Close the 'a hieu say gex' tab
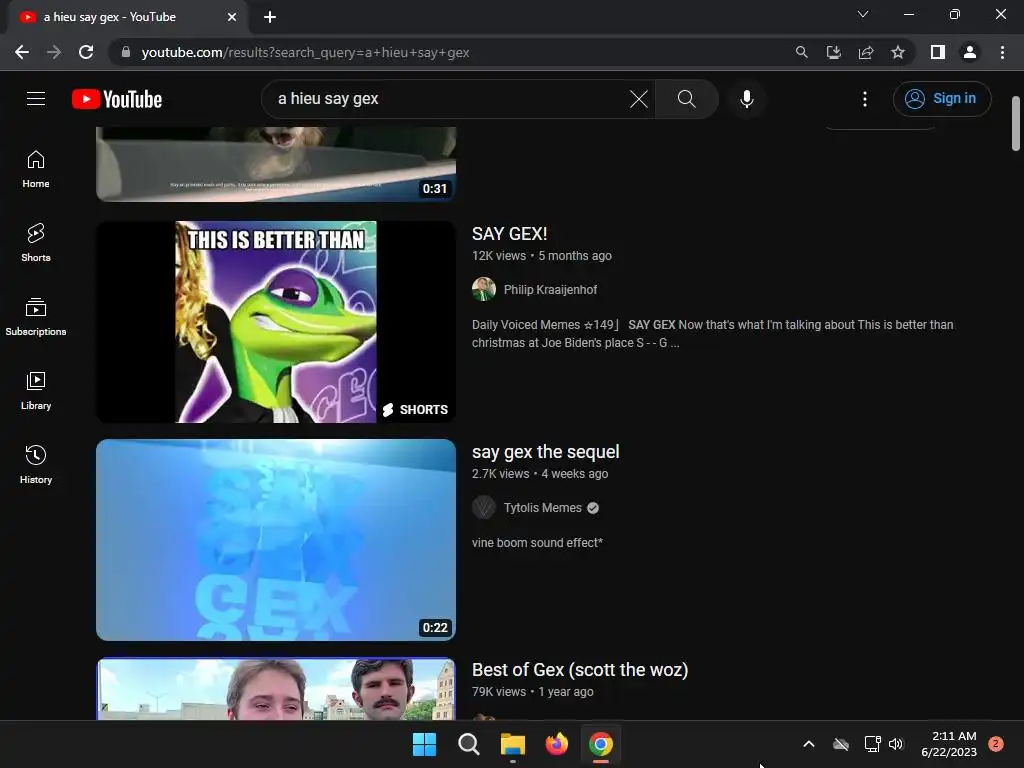 point(232,17)
